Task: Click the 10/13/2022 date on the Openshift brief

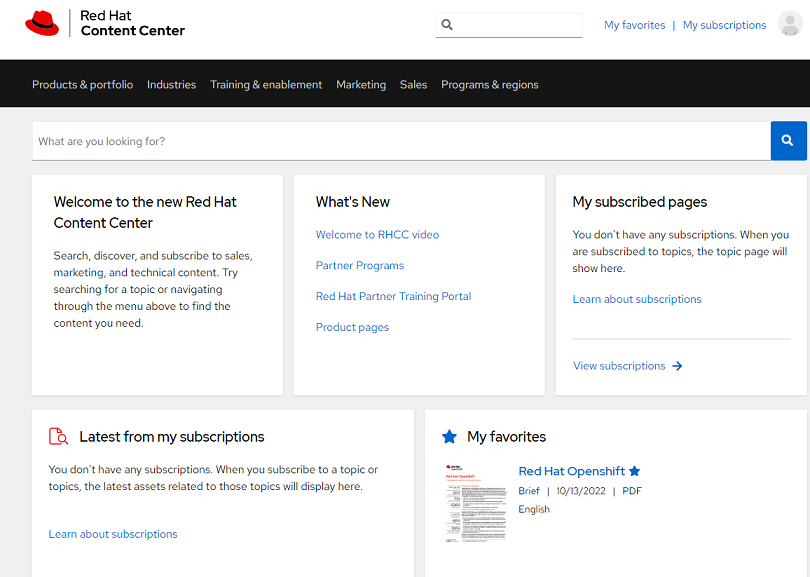Action: (x=581, y=491)
